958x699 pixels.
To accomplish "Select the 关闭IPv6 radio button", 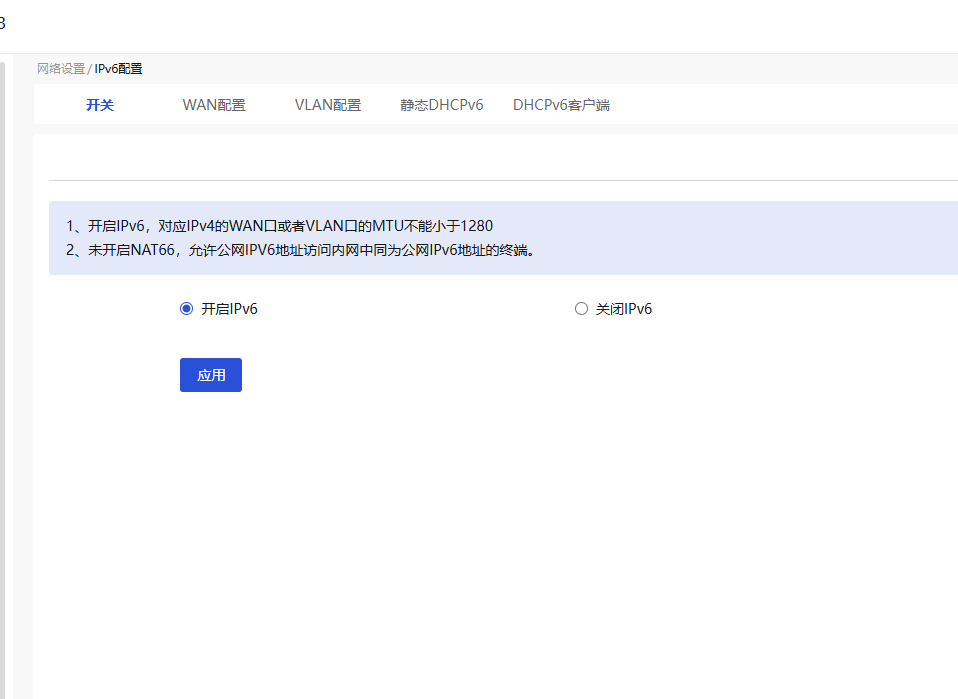I will [581, 309].
